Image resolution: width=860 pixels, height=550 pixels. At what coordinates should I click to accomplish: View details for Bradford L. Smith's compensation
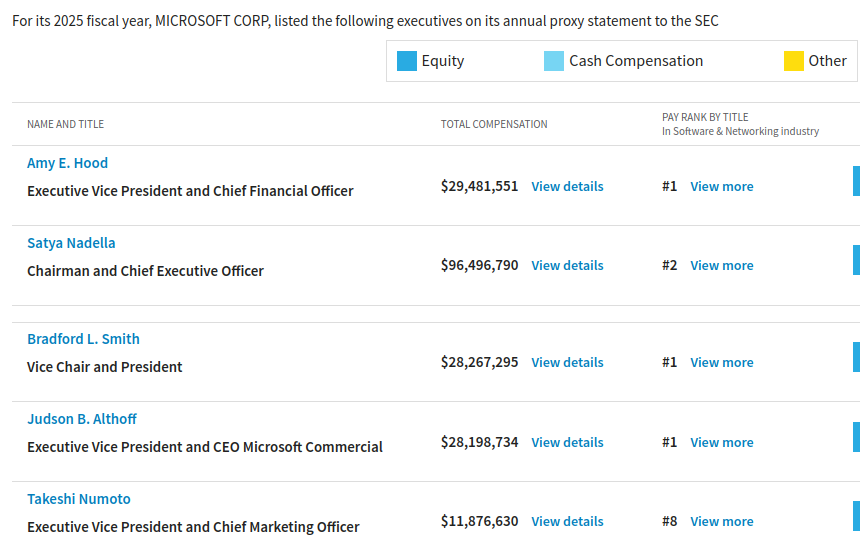pyautogui.click(x=567, y=362)
